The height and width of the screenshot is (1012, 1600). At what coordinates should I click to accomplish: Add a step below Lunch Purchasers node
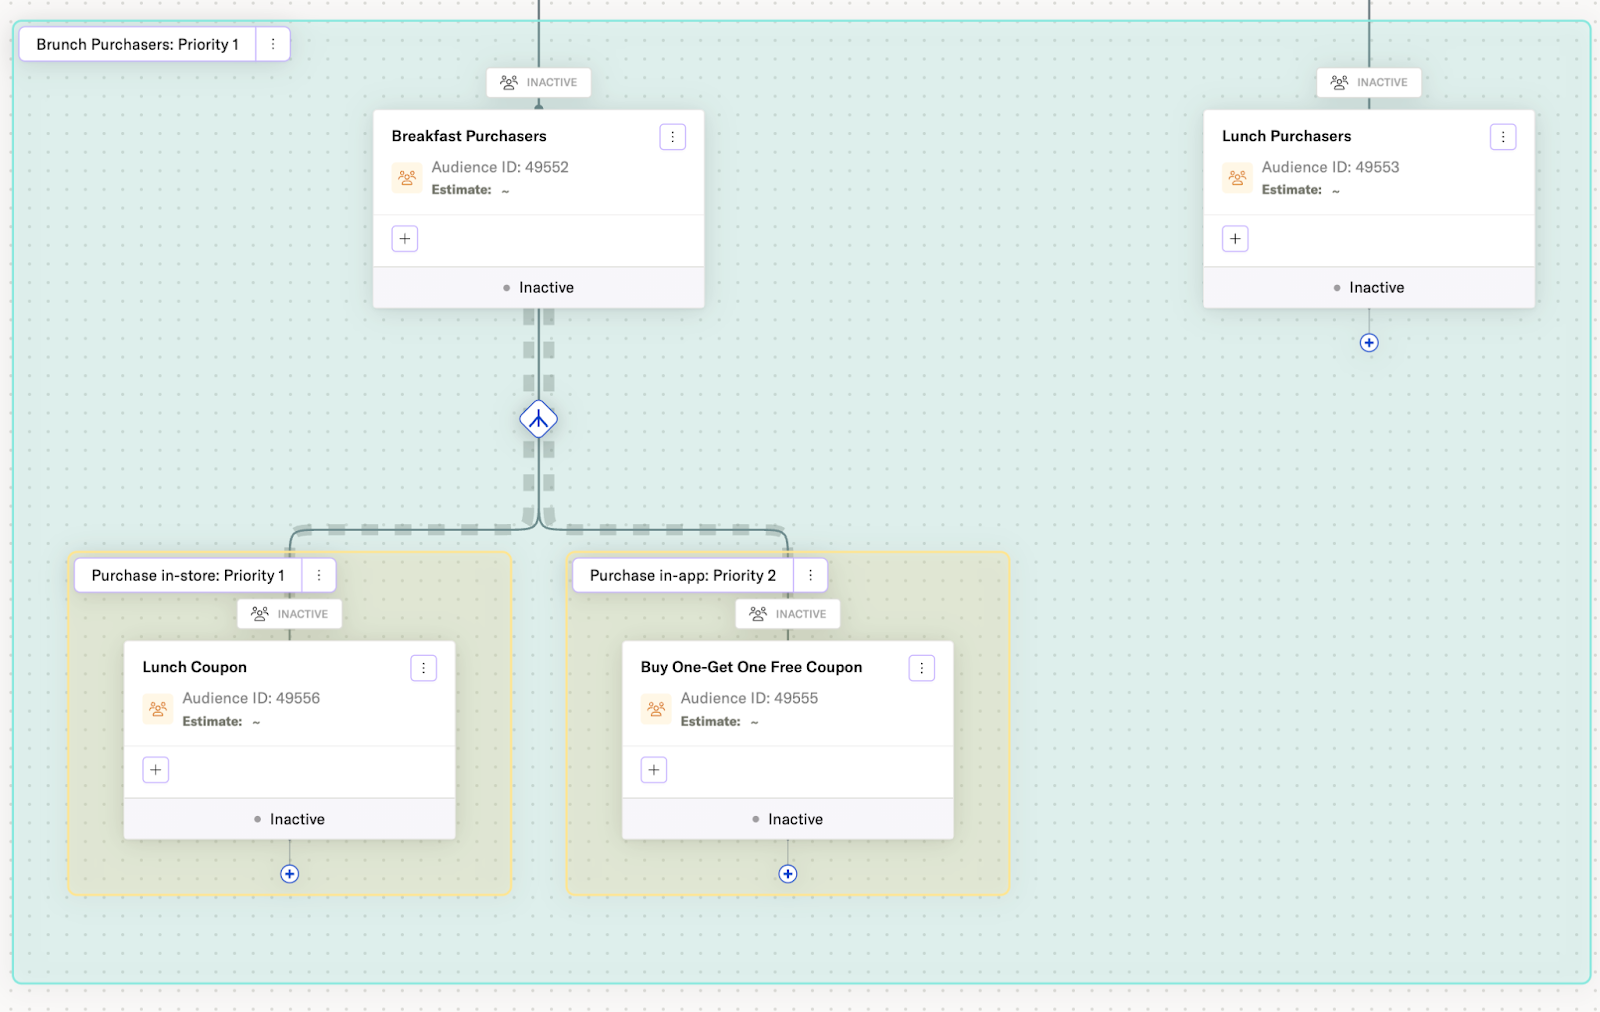pyautogui.click(x=1369, y=343)
